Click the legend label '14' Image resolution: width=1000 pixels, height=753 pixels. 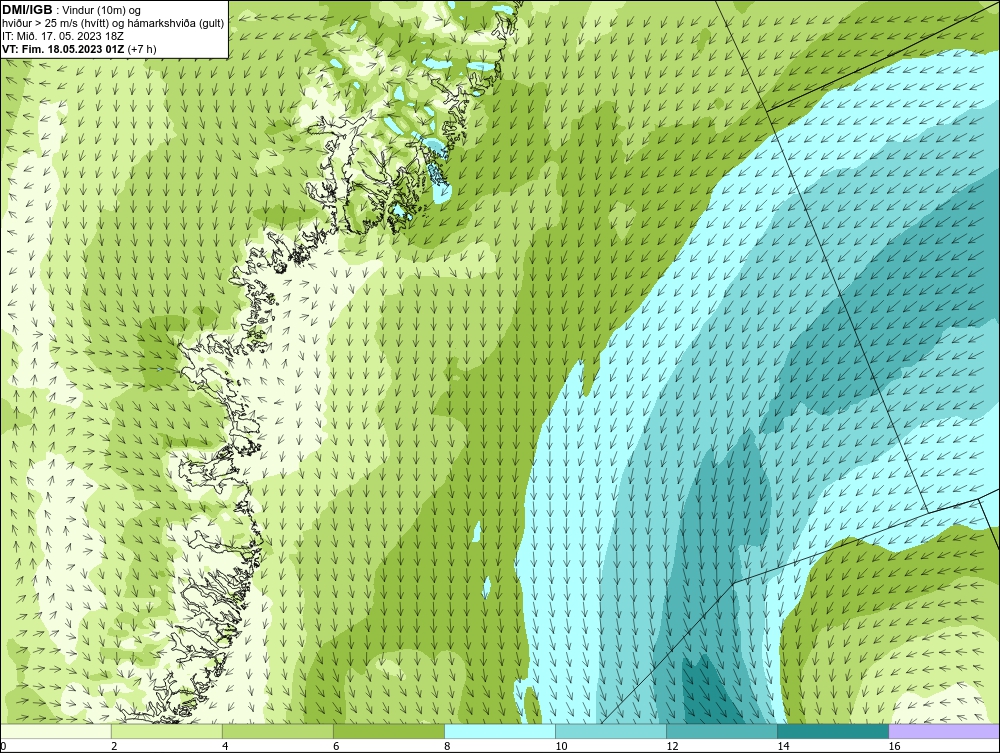(x=783, y=746)
